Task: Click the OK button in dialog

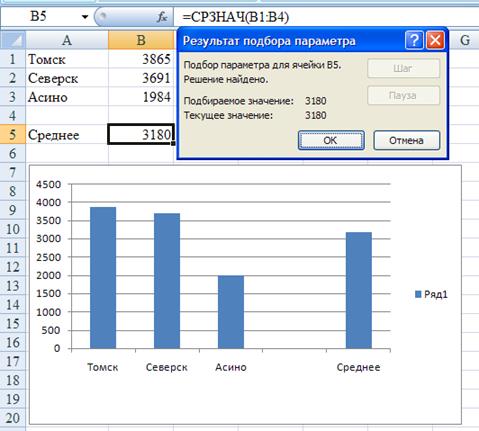Action: pyautogui.click(x=331, y=140)
